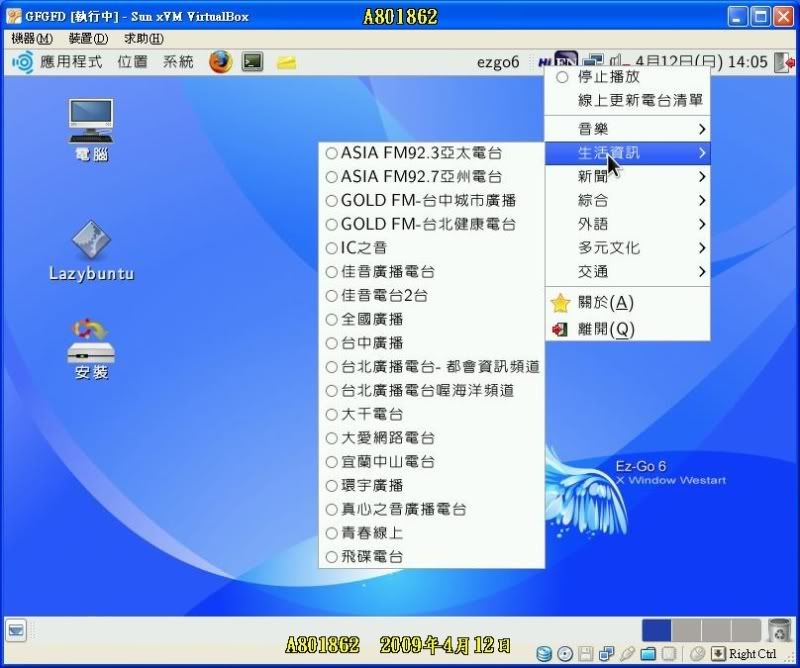Viewport: 800px width, 668px height.
Task: Click the VirtualBox shared folders status icon
Action: point(648,654)
